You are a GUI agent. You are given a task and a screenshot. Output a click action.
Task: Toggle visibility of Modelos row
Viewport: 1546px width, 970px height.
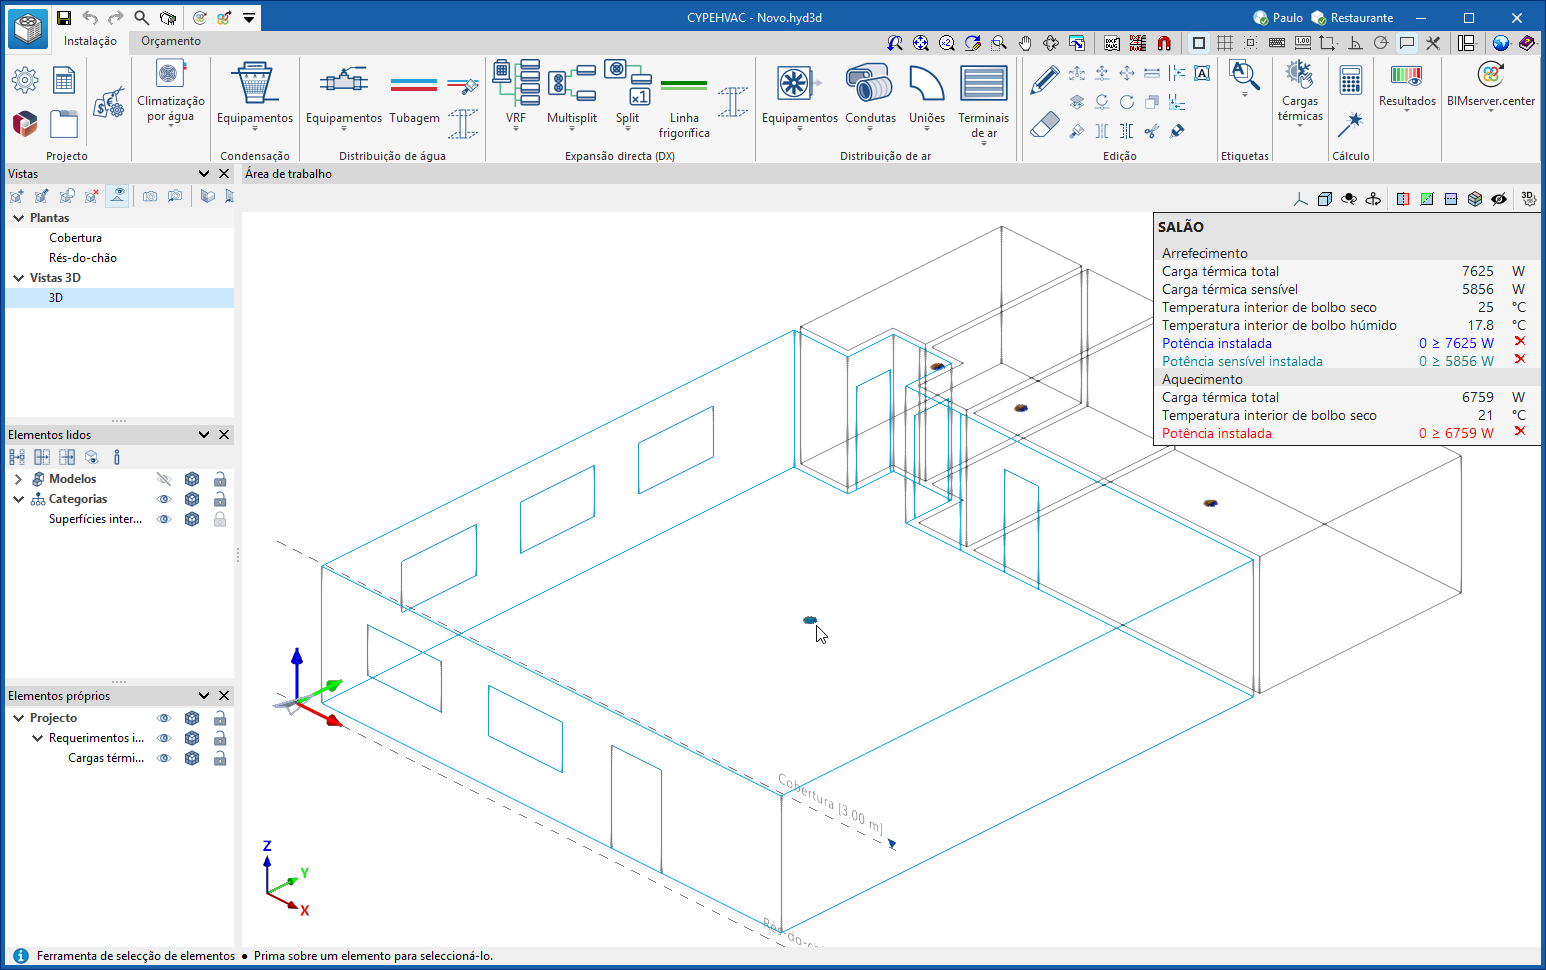(x=164, y=479)
